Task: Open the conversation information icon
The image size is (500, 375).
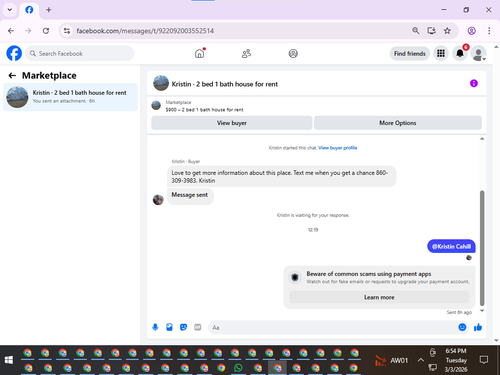Action: pyautogui.click(x=474, y=83)
